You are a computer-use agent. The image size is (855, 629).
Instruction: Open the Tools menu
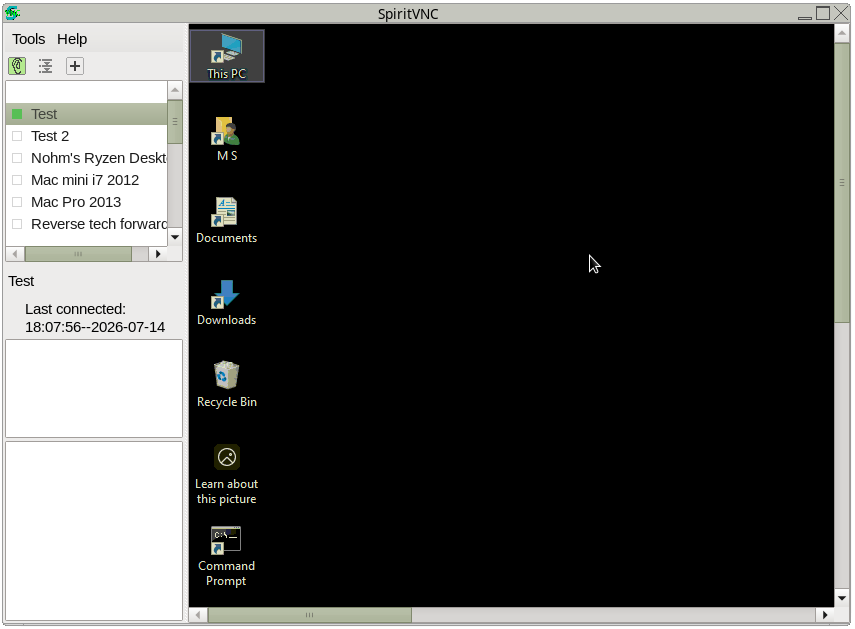pyautogui.click(x=29, y=39)
